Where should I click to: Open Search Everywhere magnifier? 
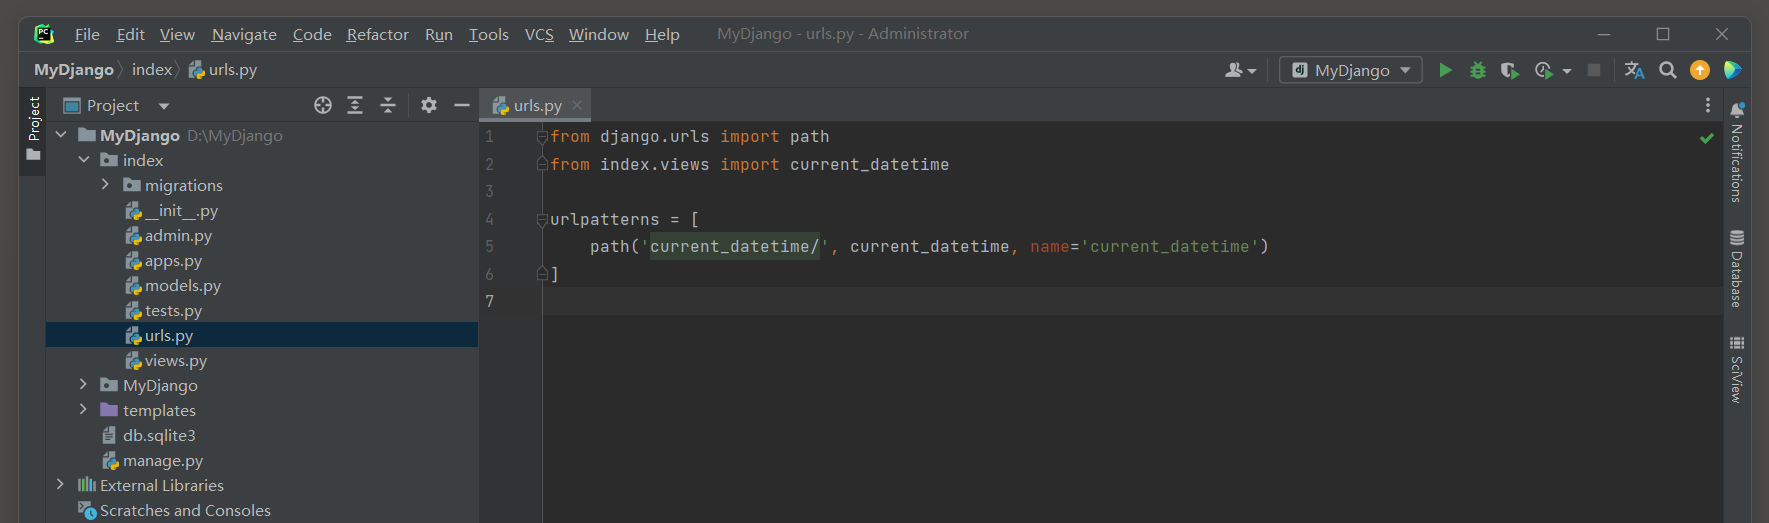(x=1667, y=70)
